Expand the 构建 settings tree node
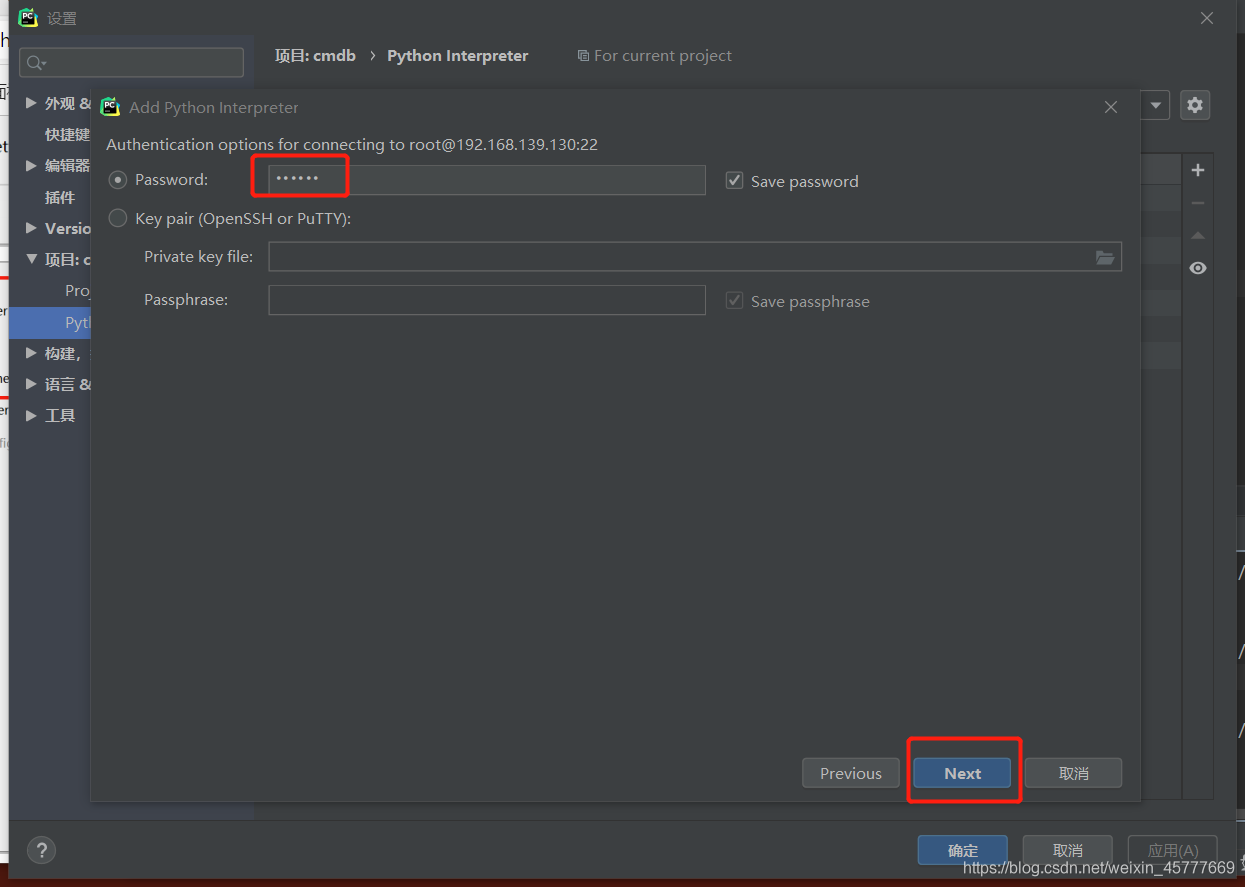Viewport: 1245px width, 887px height. click(31, 353)
